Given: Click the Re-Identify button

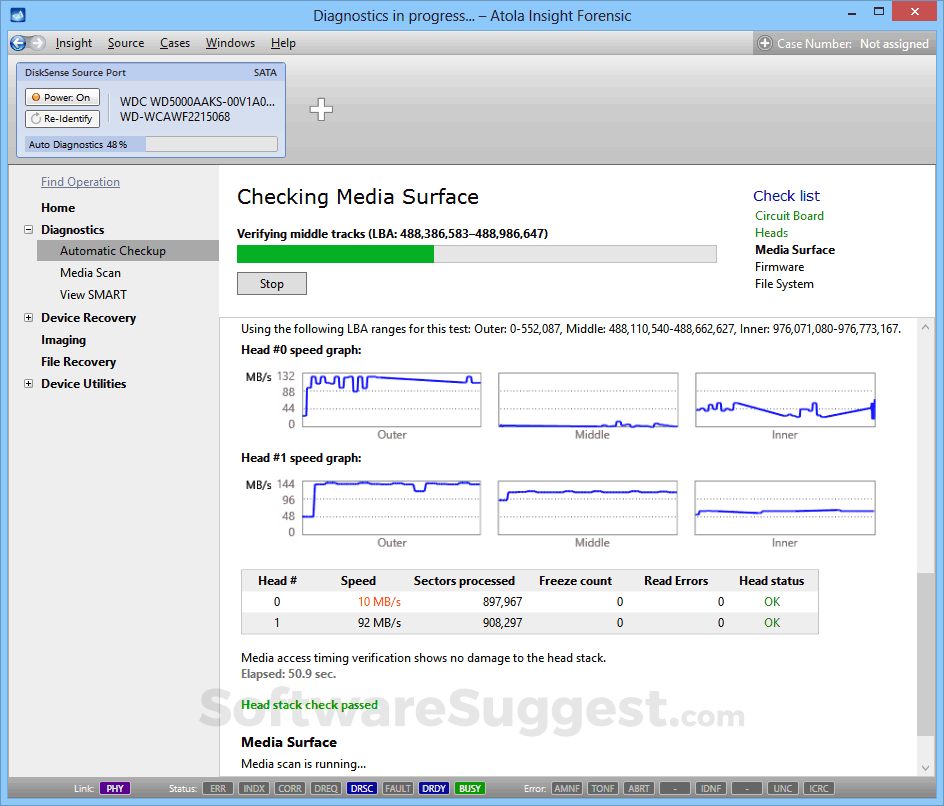Looking at the screenshot, I should [62, 118].
